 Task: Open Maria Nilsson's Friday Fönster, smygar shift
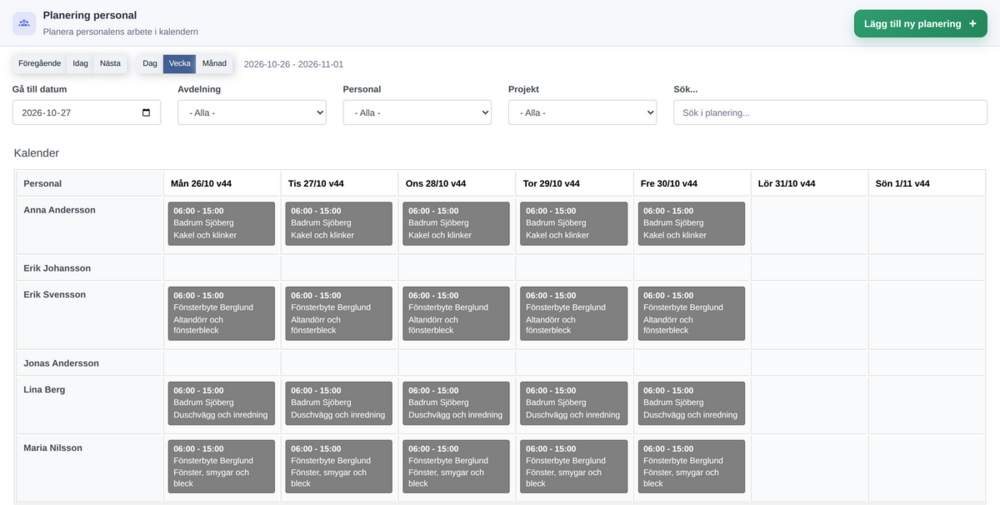point(691,467)
